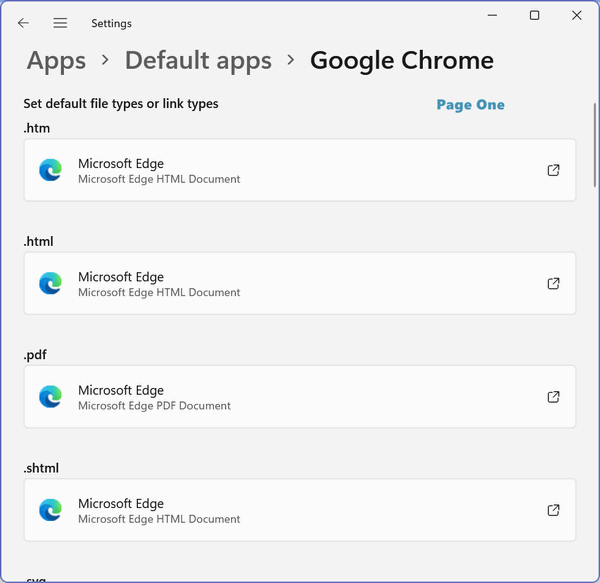600x583 pixels.
Task: Open external-link icon in .pdf row
Action: click(553, 397)
